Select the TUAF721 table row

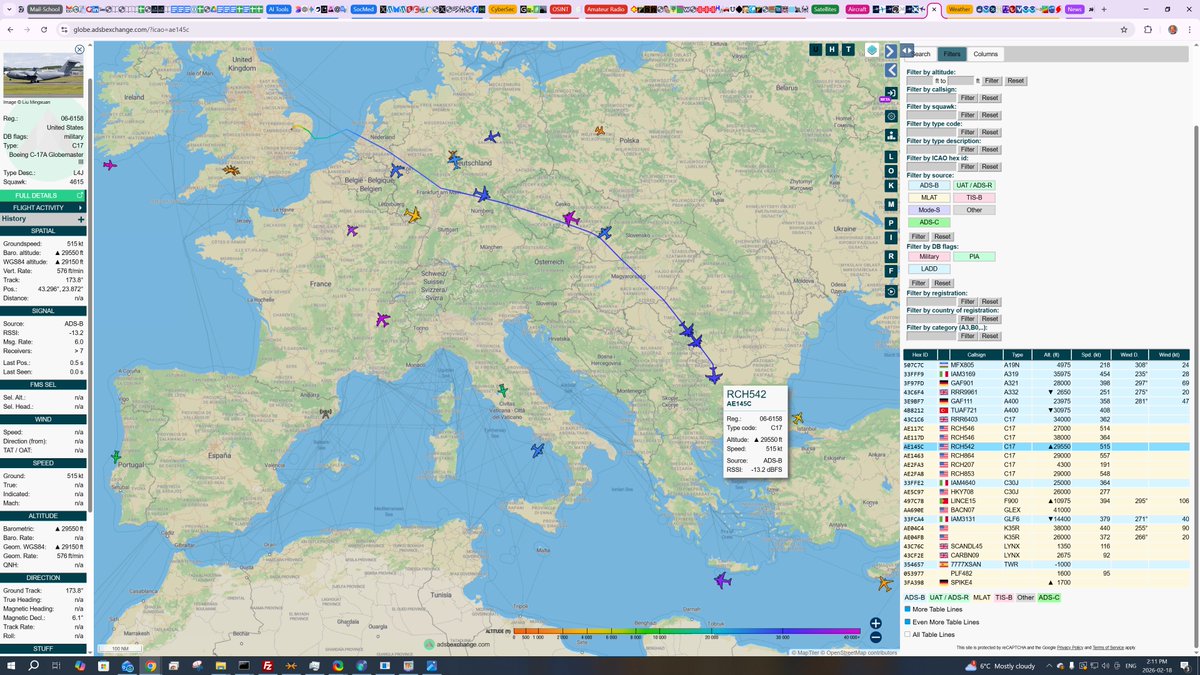pyautogui.click(x=1045, y=410)
